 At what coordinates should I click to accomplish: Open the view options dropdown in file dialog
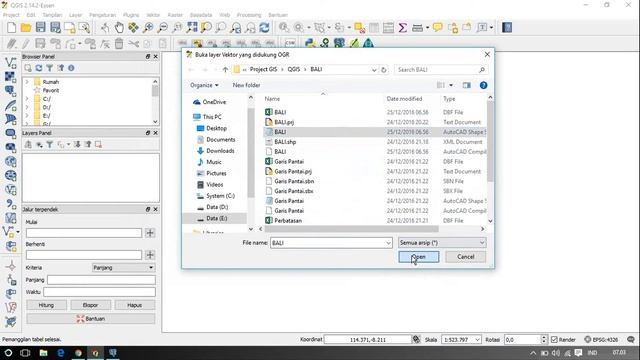click(451, 85)
